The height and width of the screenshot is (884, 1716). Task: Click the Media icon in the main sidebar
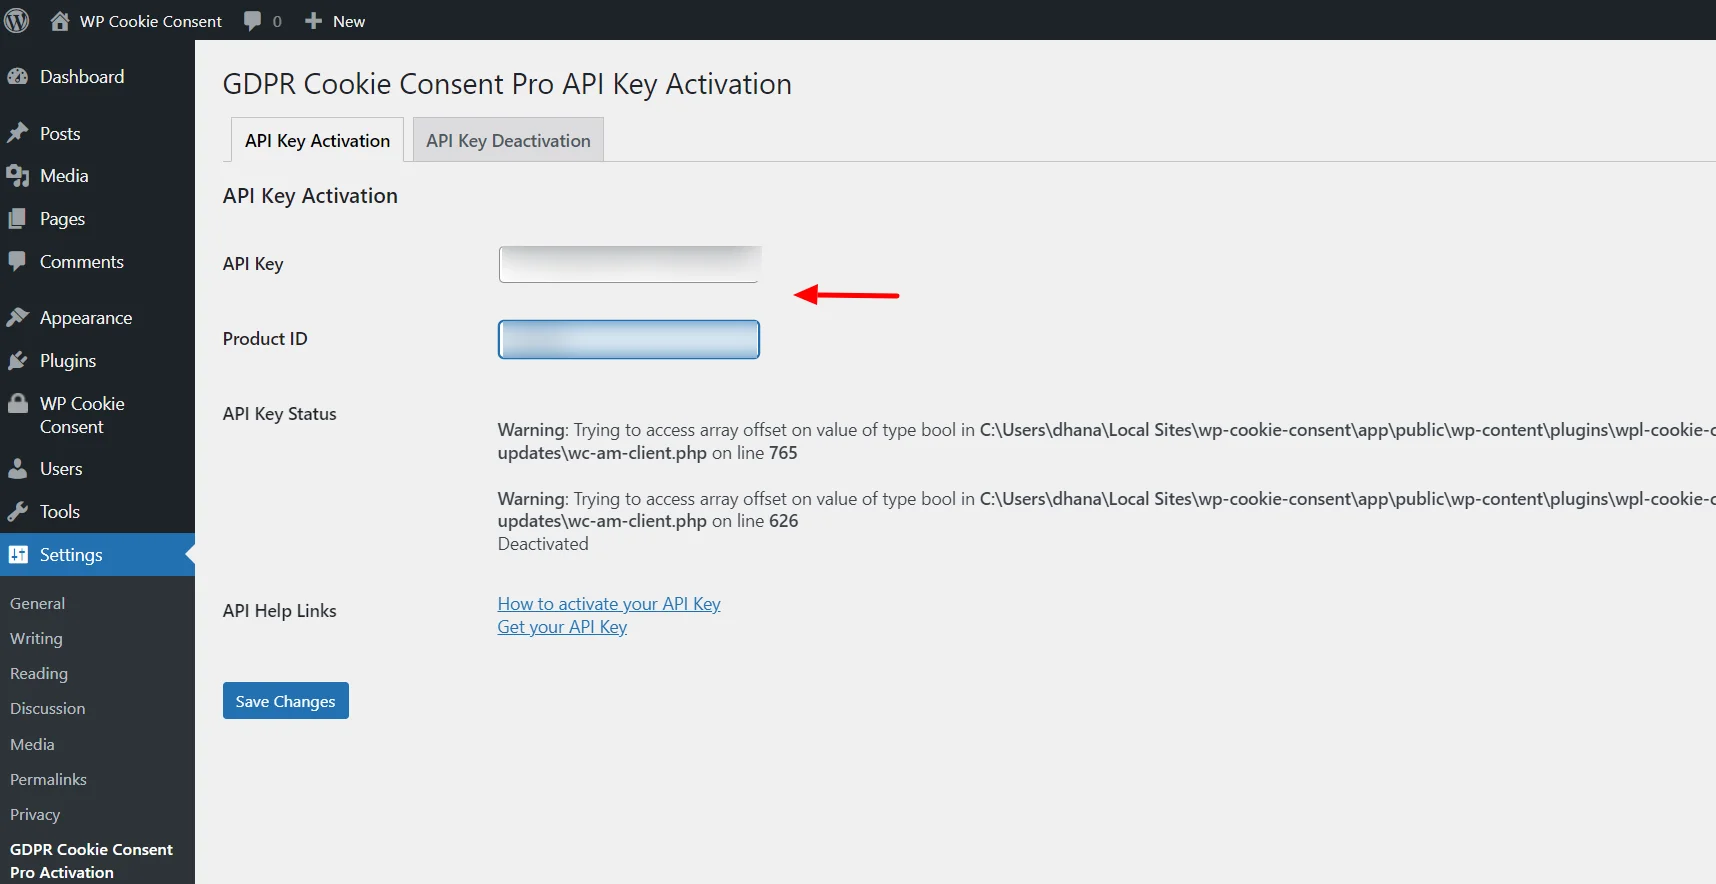18,176
